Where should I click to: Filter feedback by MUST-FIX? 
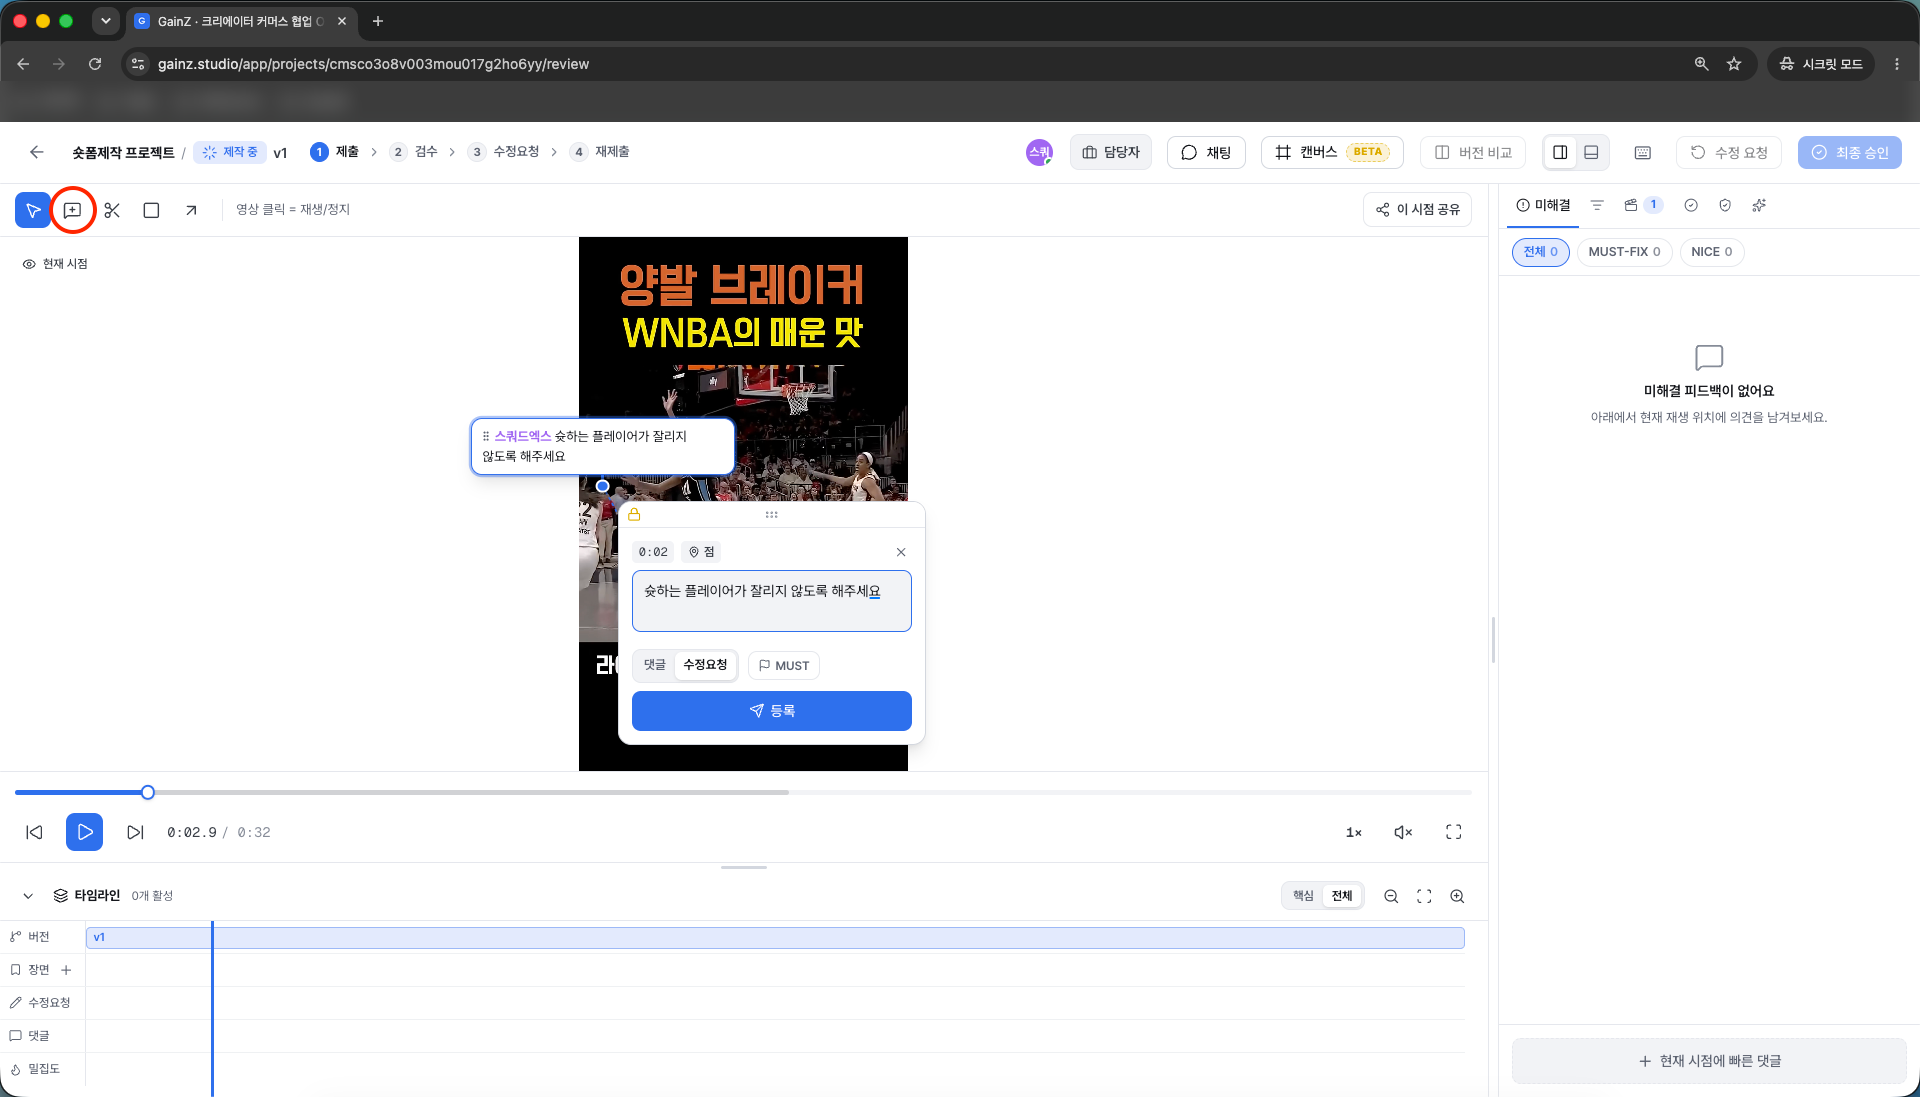point(1624,252)
